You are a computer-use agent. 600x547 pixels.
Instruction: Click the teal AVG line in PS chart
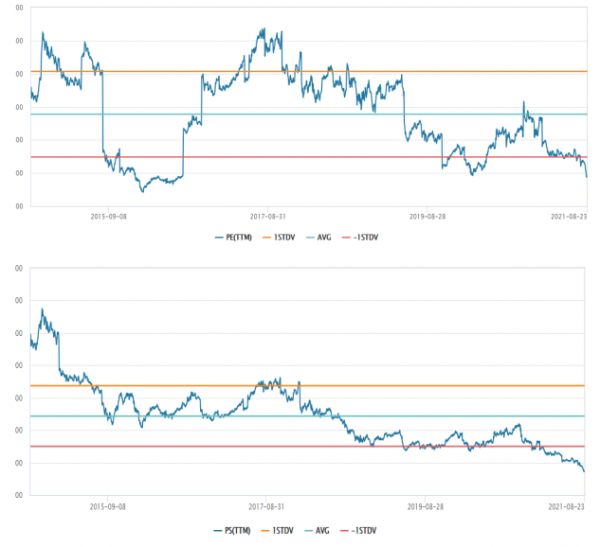pyautogui.click(x=450, y=416)
